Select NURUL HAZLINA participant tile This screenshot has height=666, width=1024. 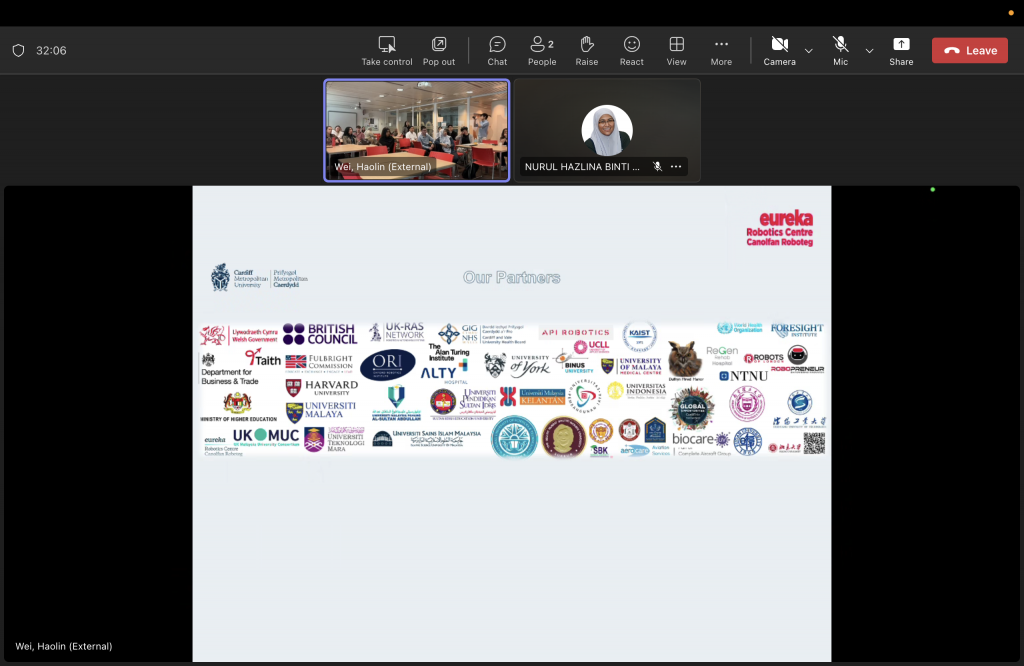pos(607,130)
